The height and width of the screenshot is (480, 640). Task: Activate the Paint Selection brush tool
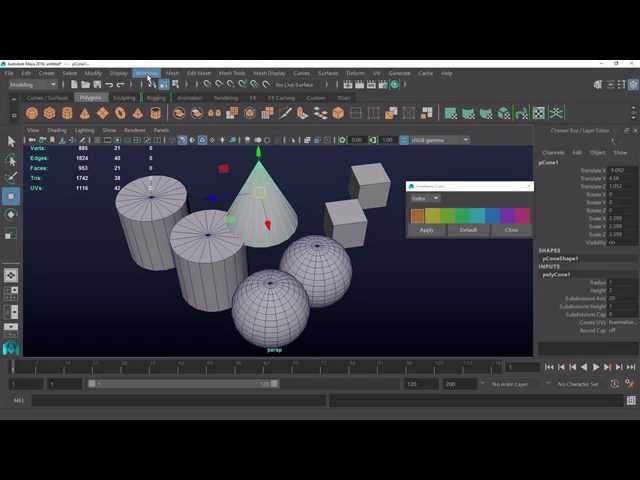tap(11, 178)
